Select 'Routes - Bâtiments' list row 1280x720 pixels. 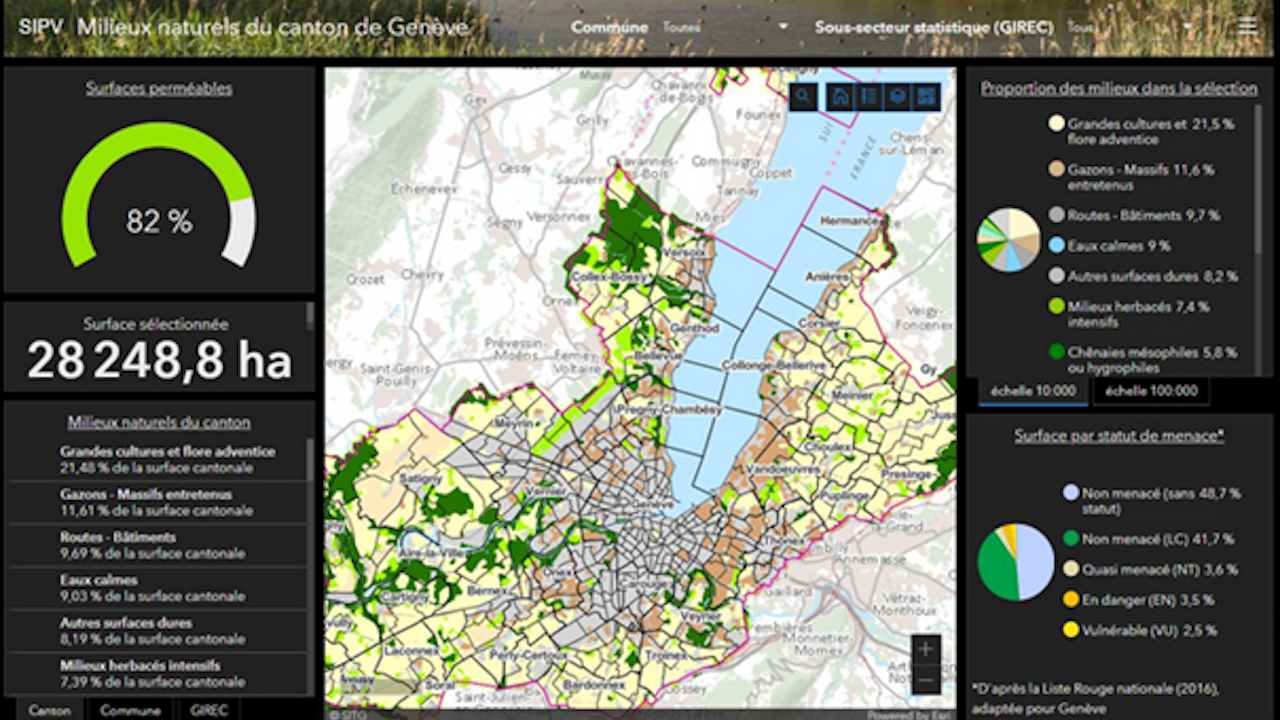click(158, 545)
